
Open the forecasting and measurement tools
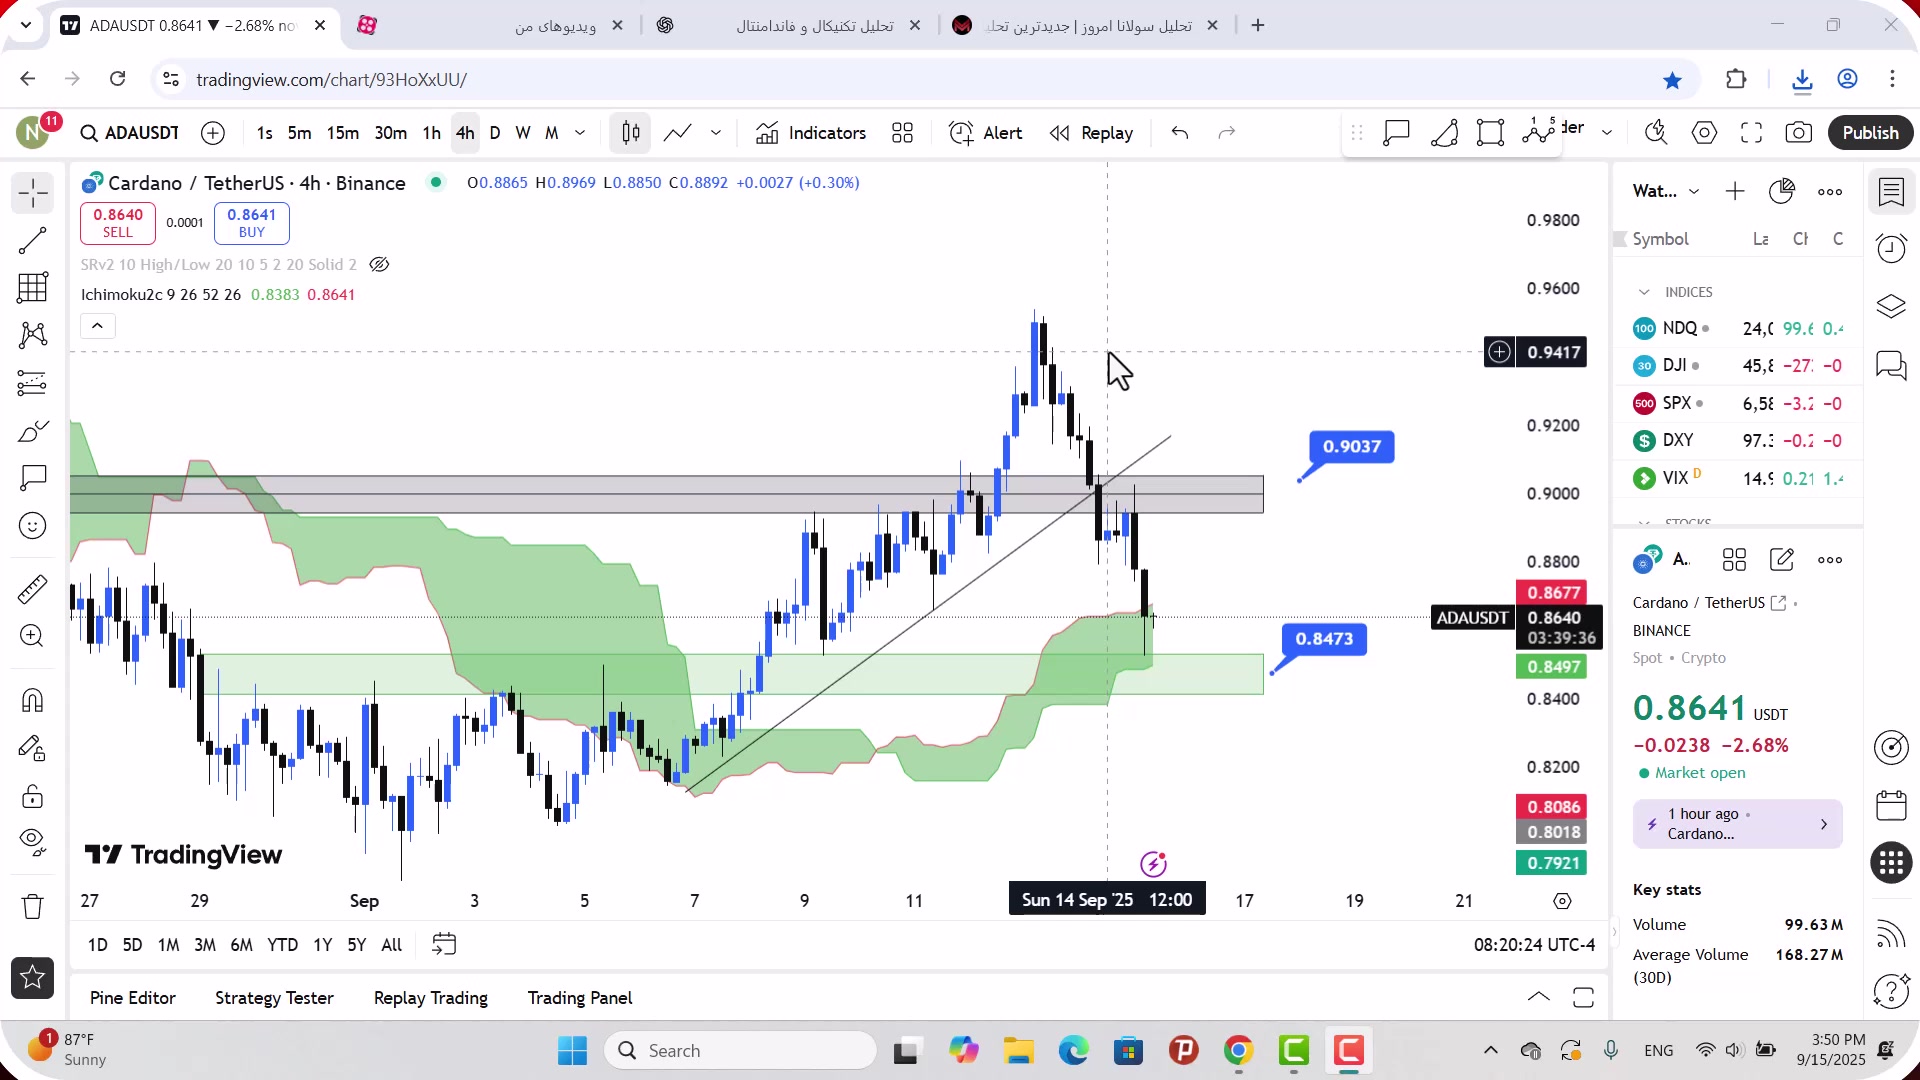coord(33,383)
